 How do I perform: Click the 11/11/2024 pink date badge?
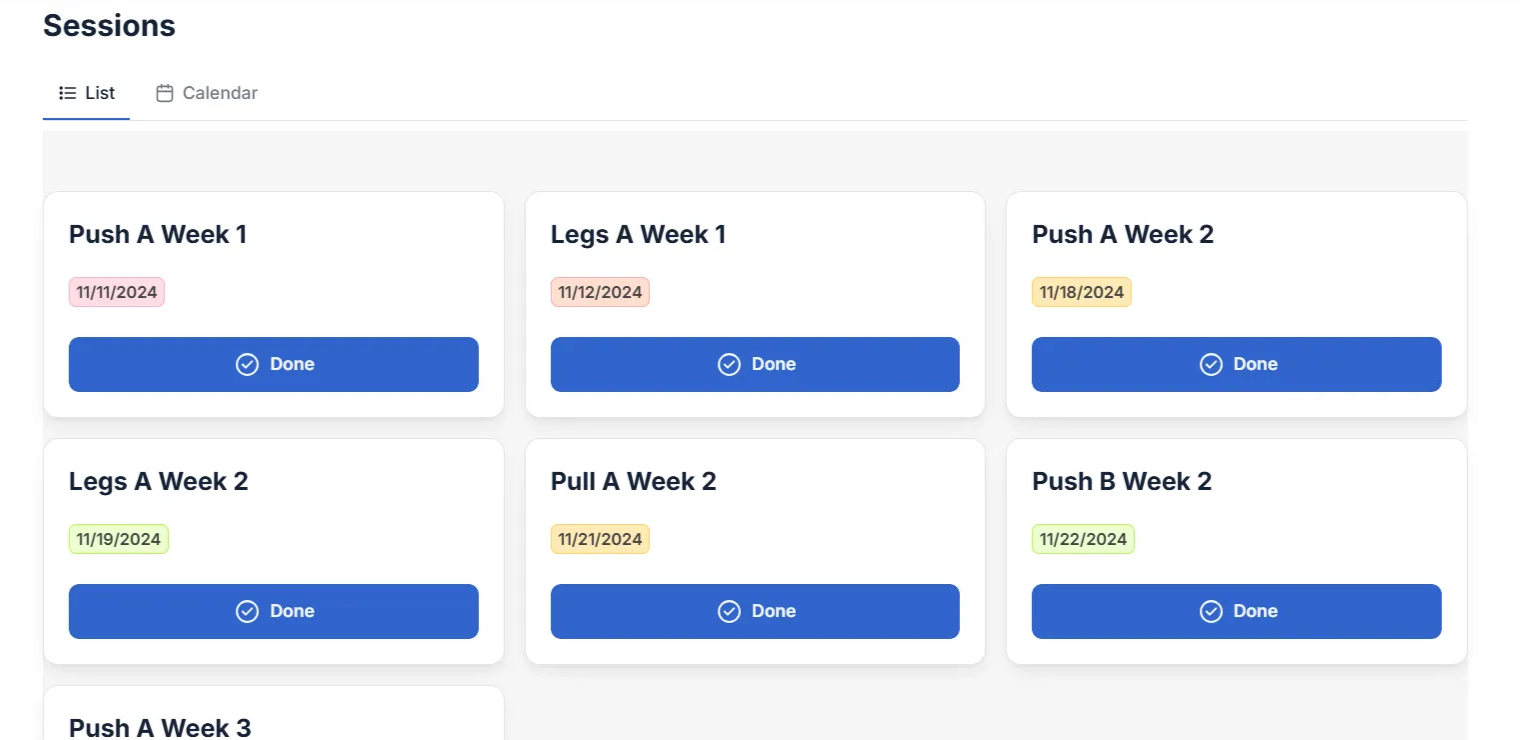117,292
